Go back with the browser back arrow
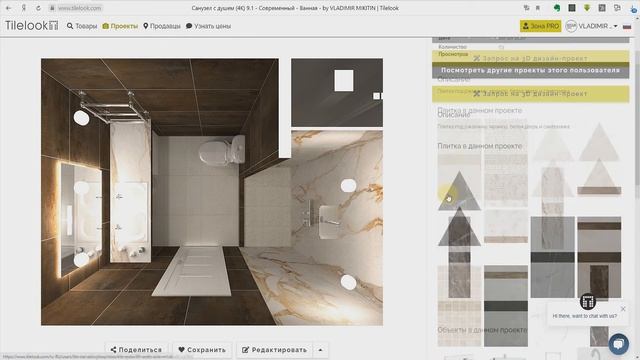The width and height of the screenshot is (640, 360). [8, 8]
